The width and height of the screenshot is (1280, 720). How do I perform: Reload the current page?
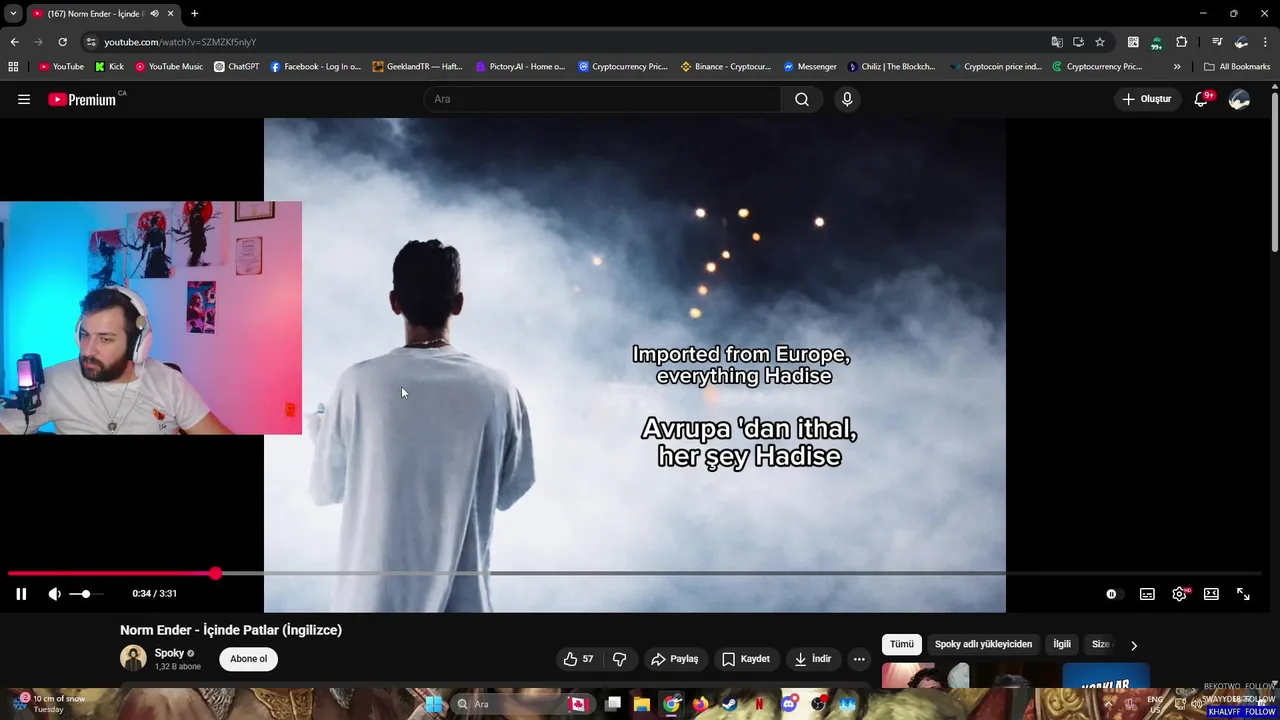click(x=62, y=42)
